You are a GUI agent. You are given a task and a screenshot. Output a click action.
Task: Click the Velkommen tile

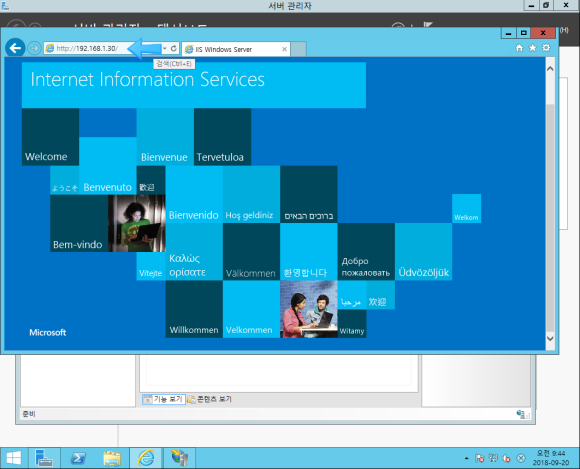tap(251, 309)
